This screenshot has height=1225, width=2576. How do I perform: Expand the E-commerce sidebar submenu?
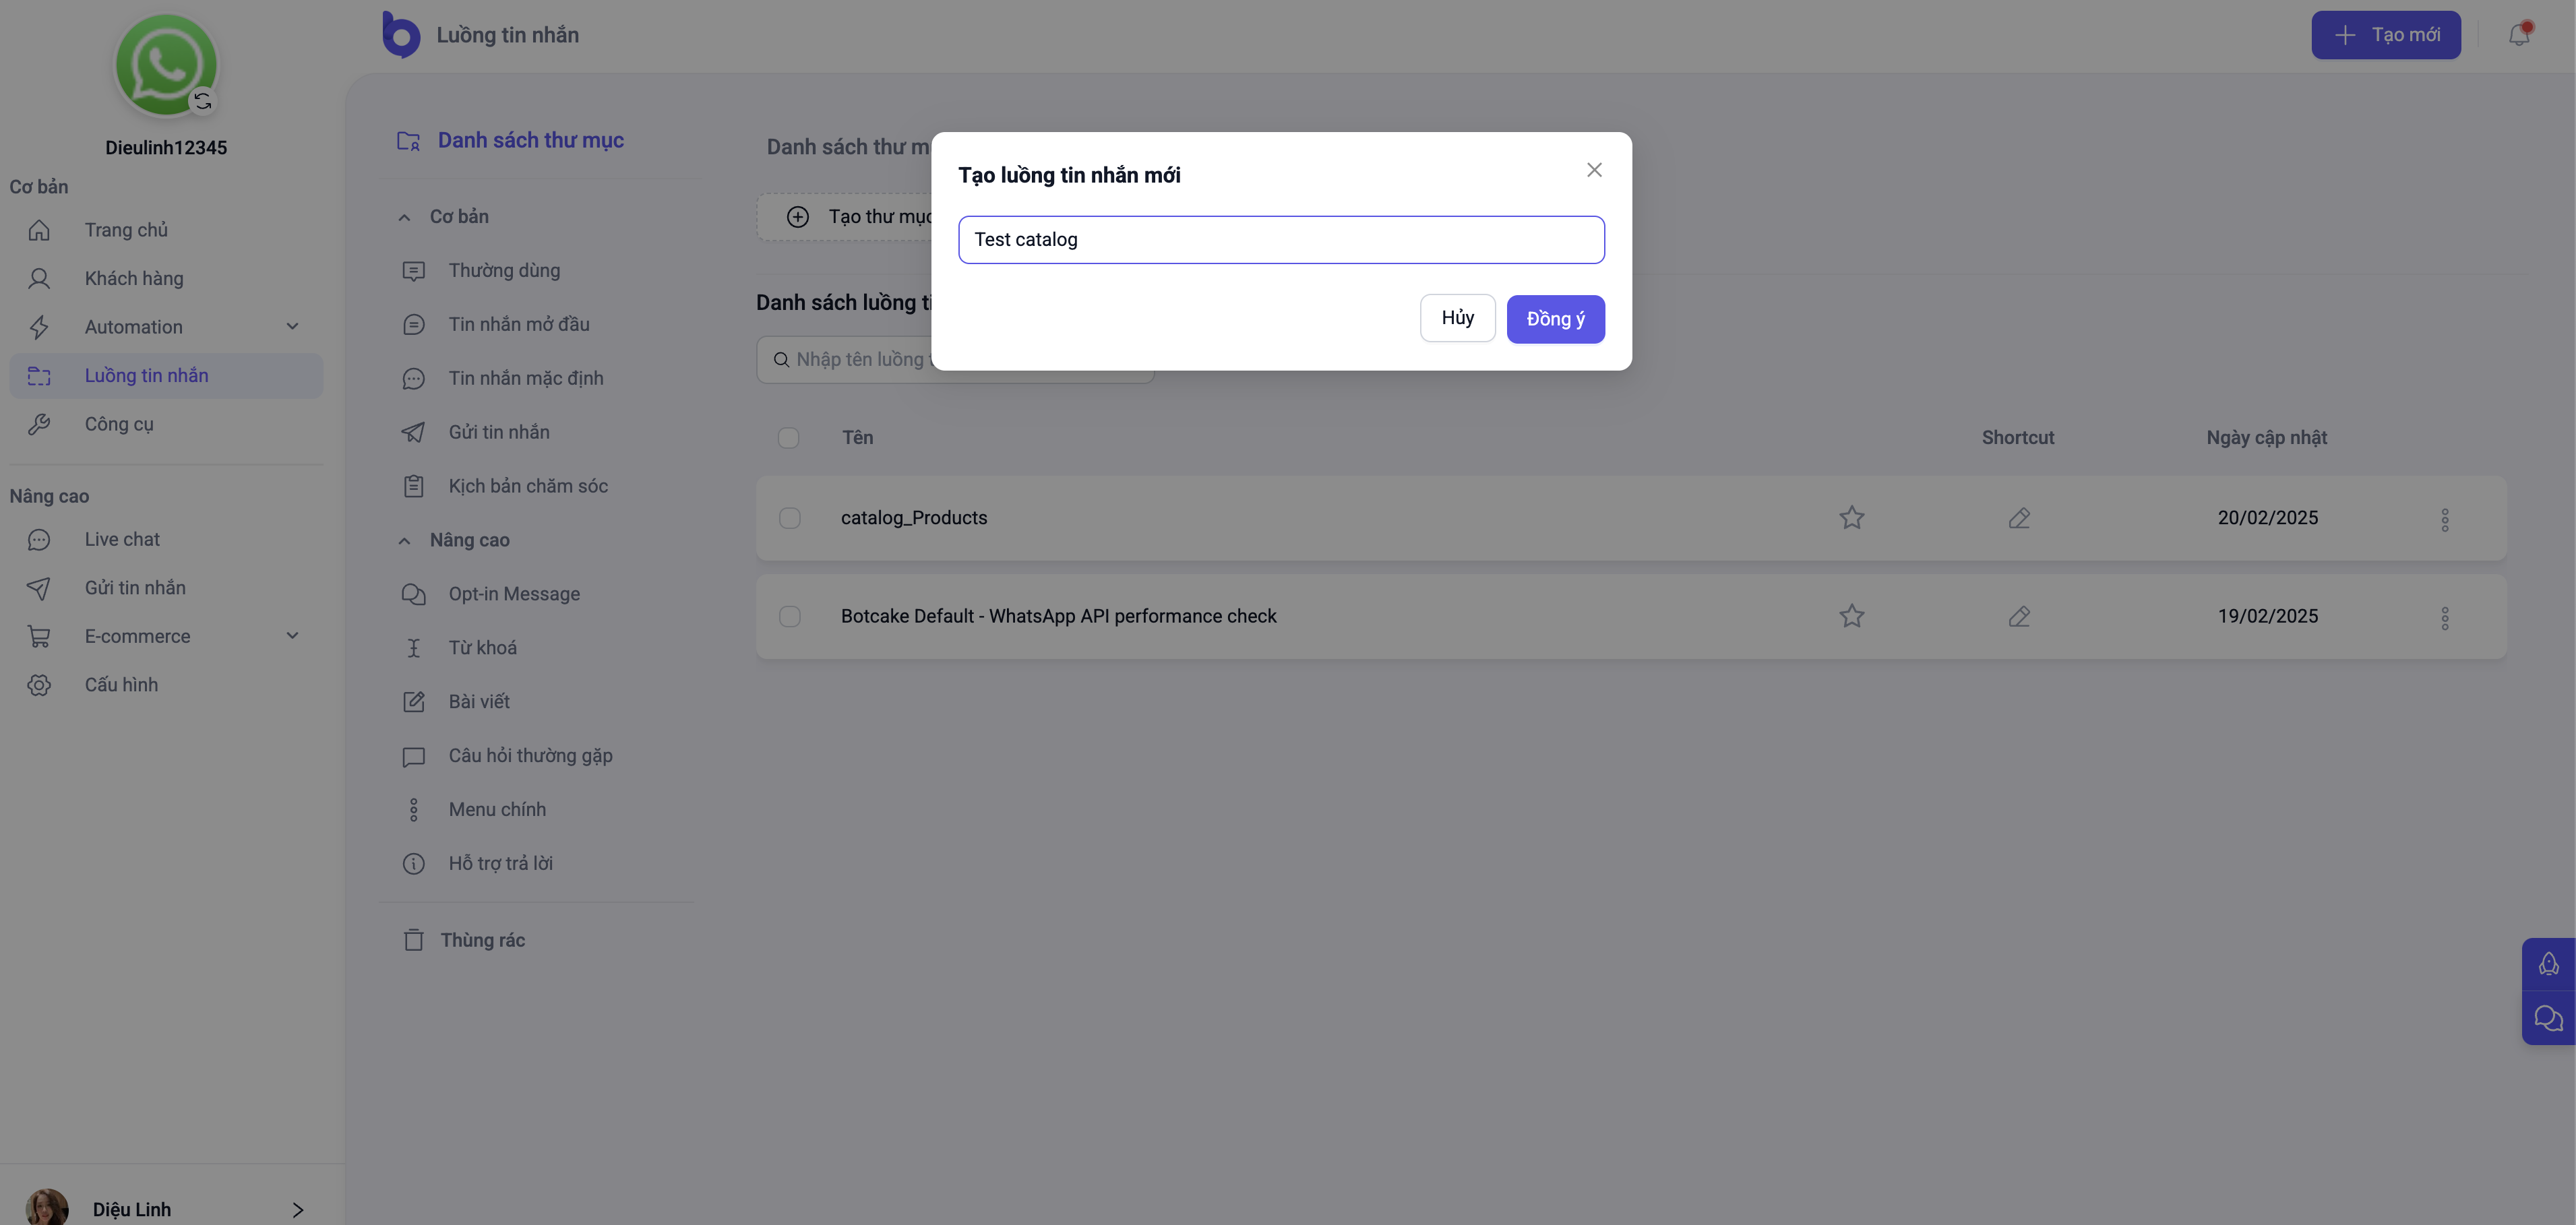[x=292, y=636]
